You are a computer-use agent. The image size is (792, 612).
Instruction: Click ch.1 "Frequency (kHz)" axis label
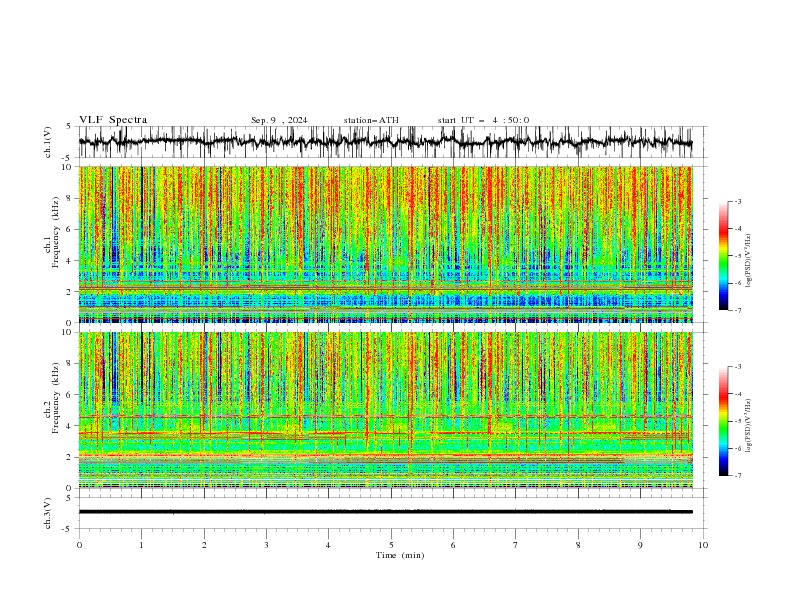coord(56,232)
